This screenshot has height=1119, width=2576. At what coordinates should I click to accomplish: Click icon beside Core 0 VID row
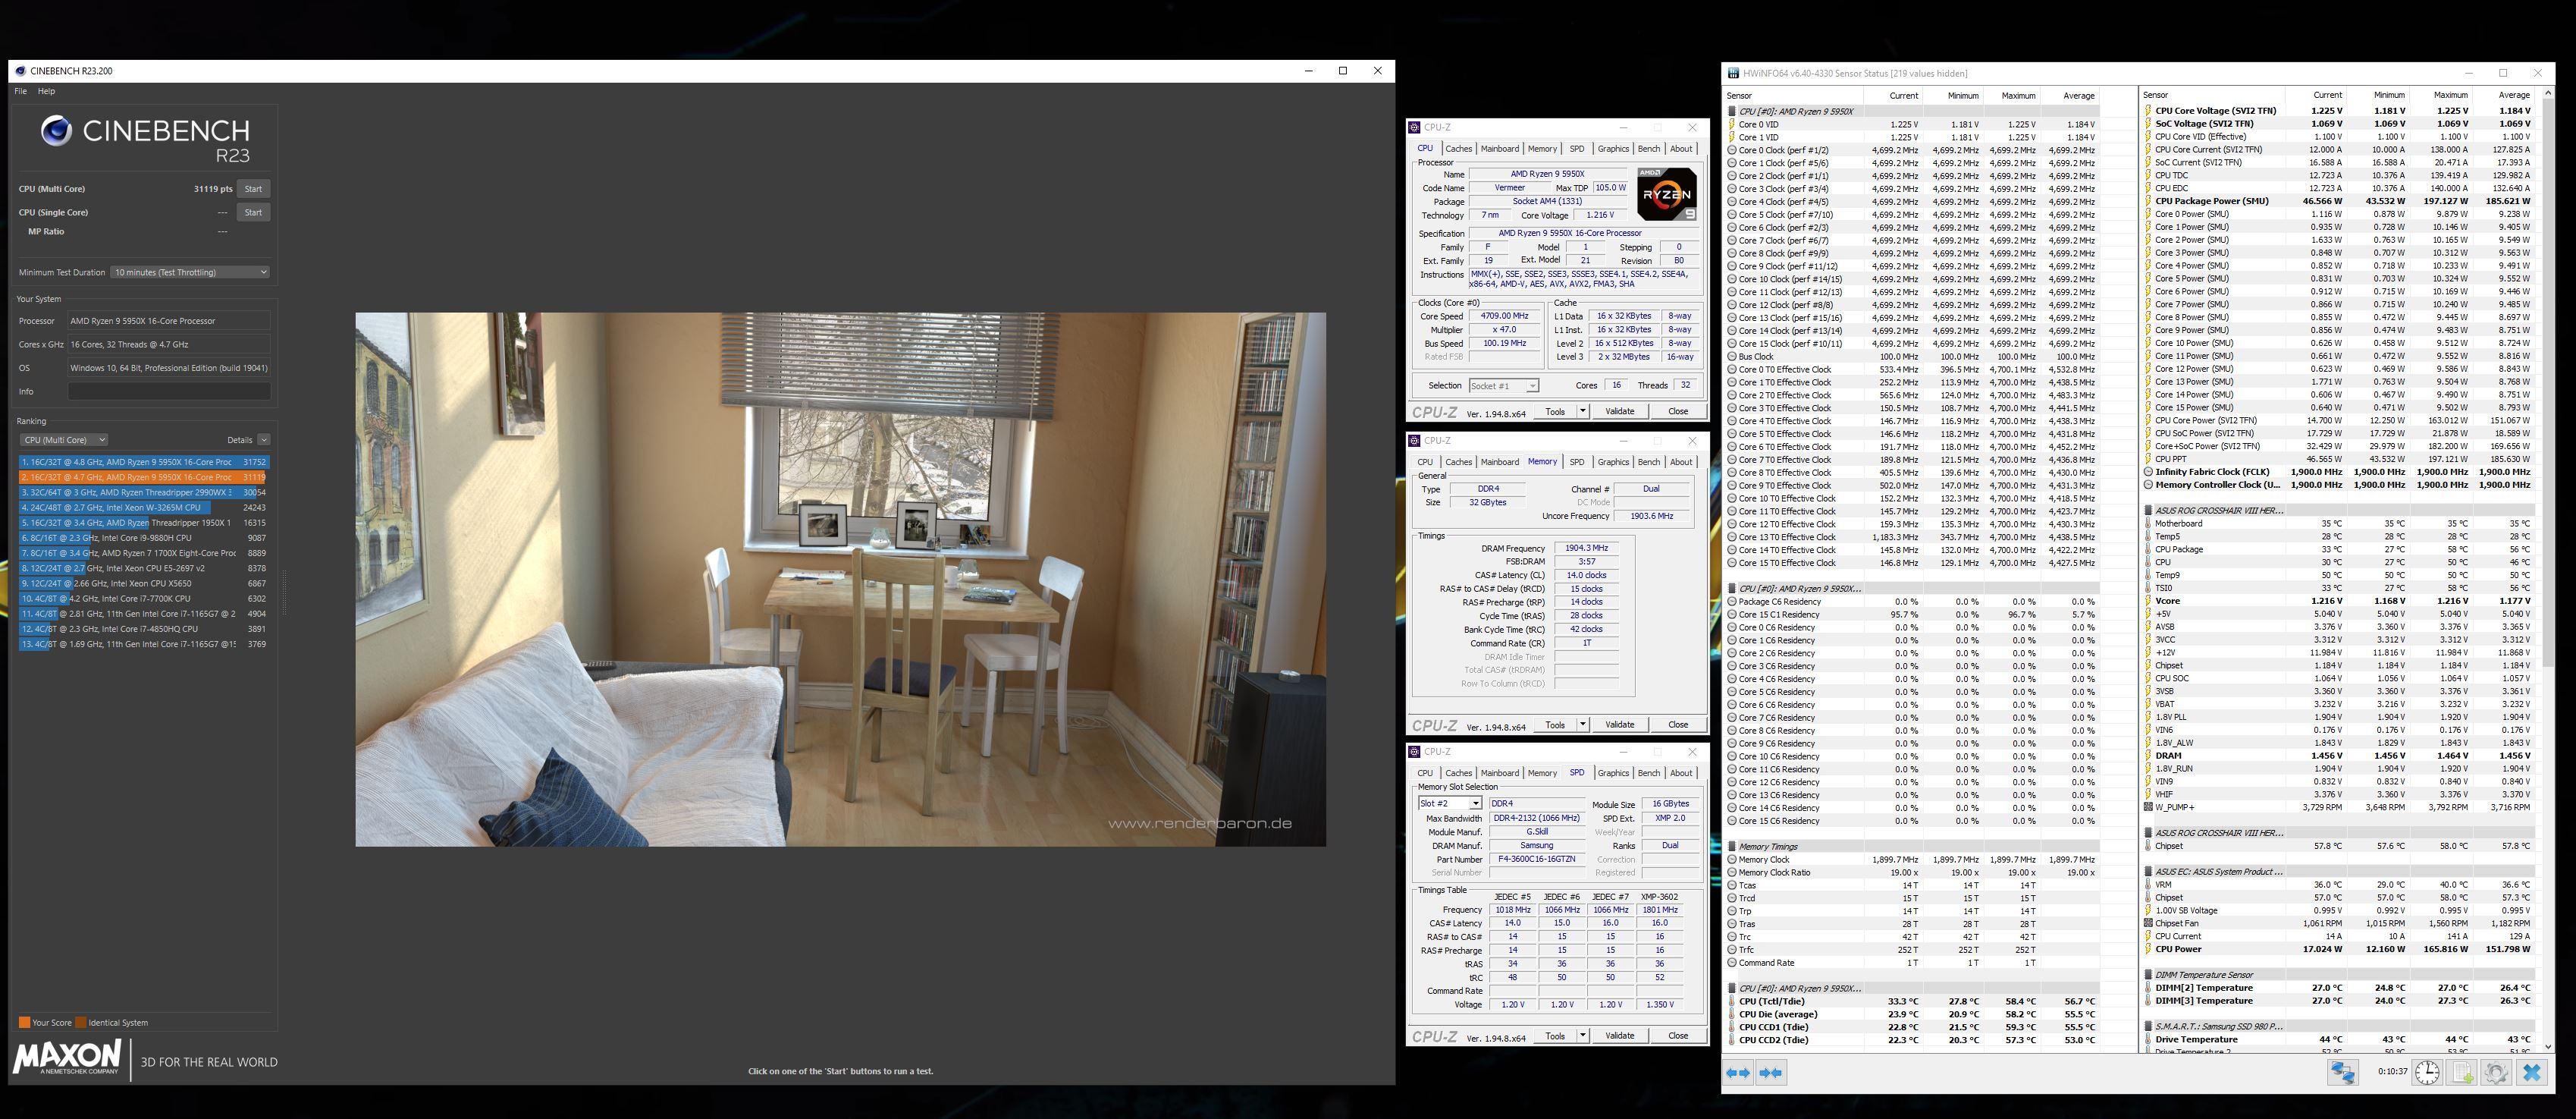(x=1732, y=124)
